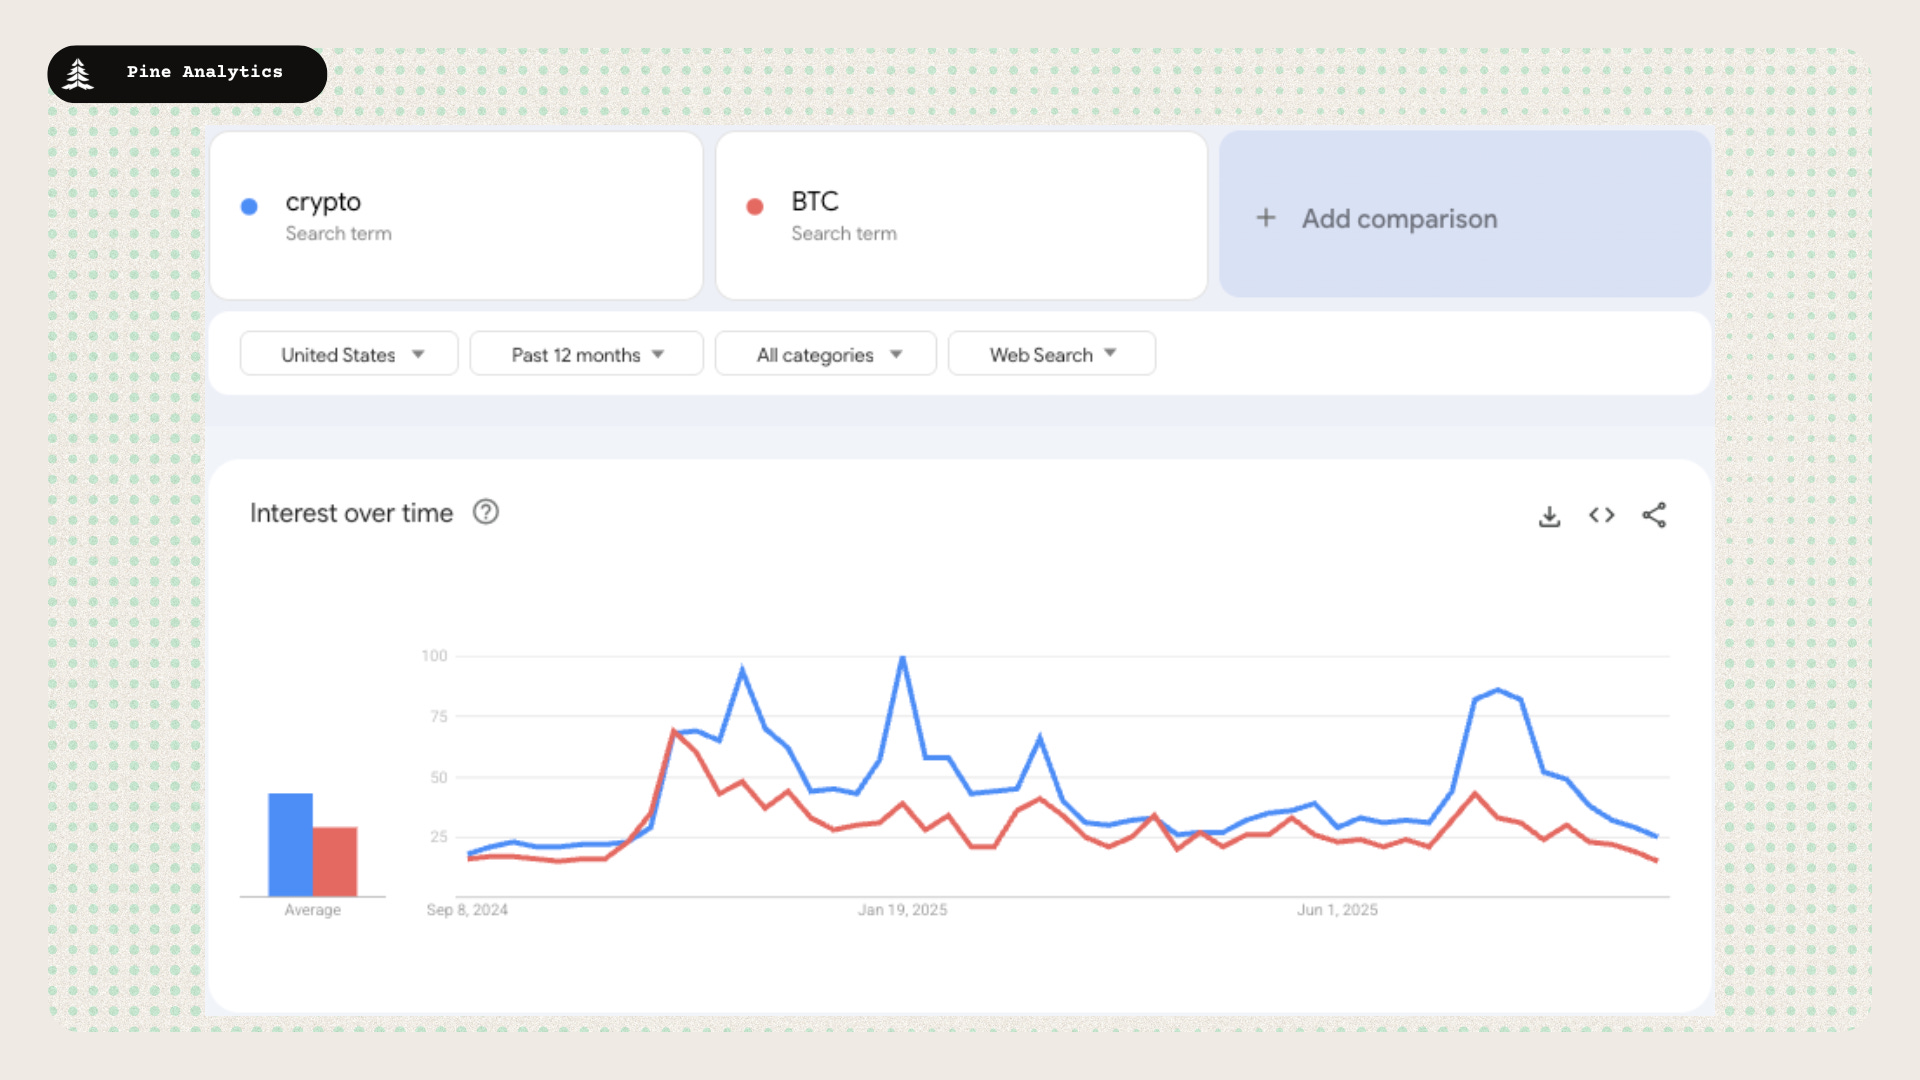1920x1080 pixels.
Task: Click the plus icon beside Add comparison
Action: point(1266,218)
